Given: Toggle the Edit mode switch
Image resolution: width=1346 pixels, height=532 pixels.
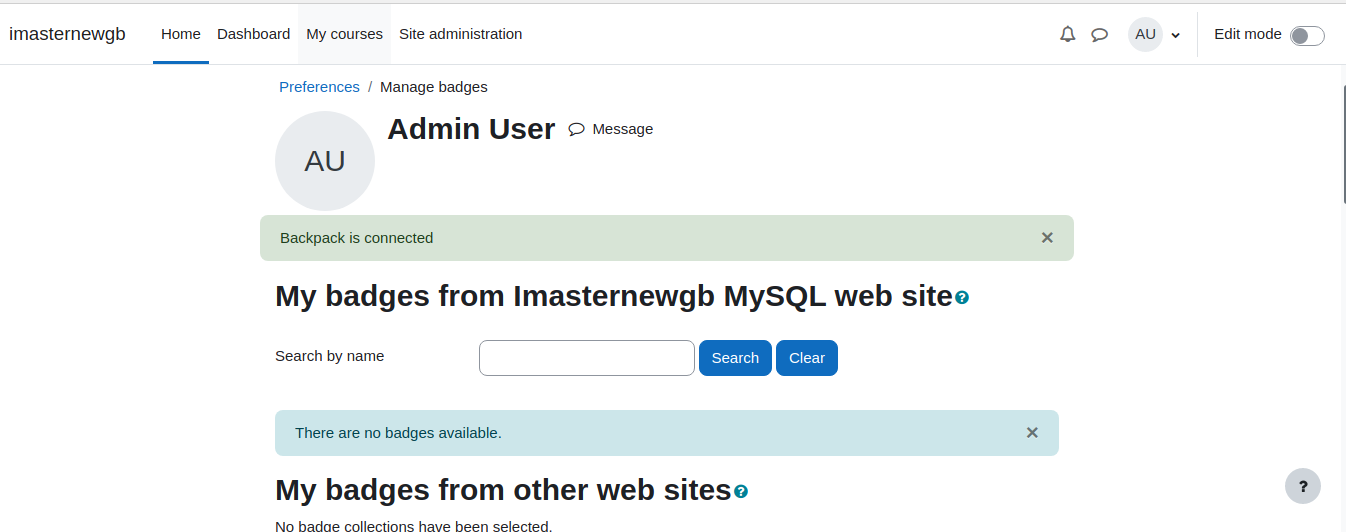Looking at the screenshot, I should 1307,36.
